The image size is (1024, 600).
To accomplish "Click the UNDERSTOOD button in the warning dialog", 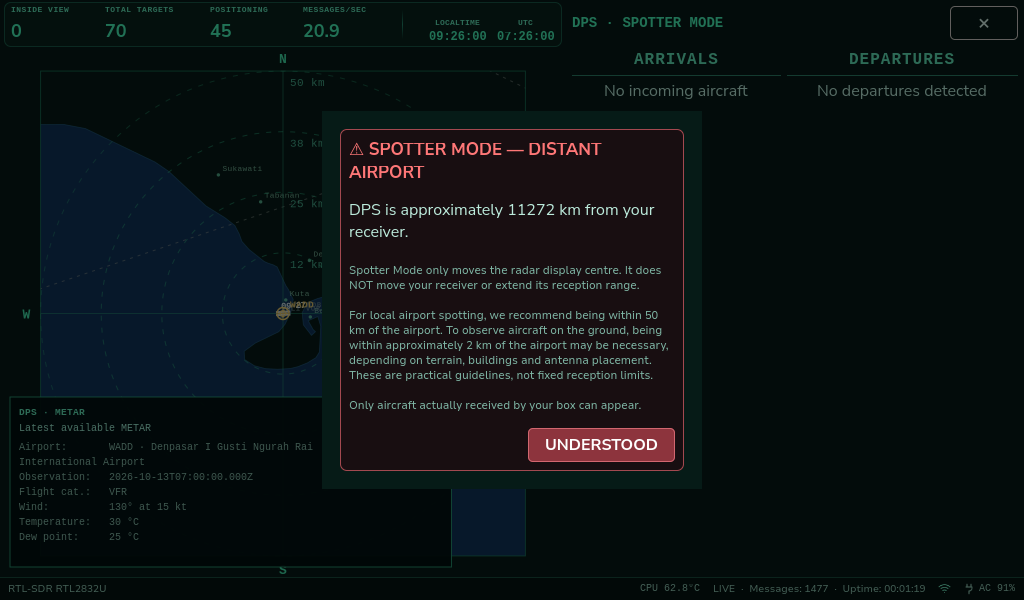I will pos(601,445).
